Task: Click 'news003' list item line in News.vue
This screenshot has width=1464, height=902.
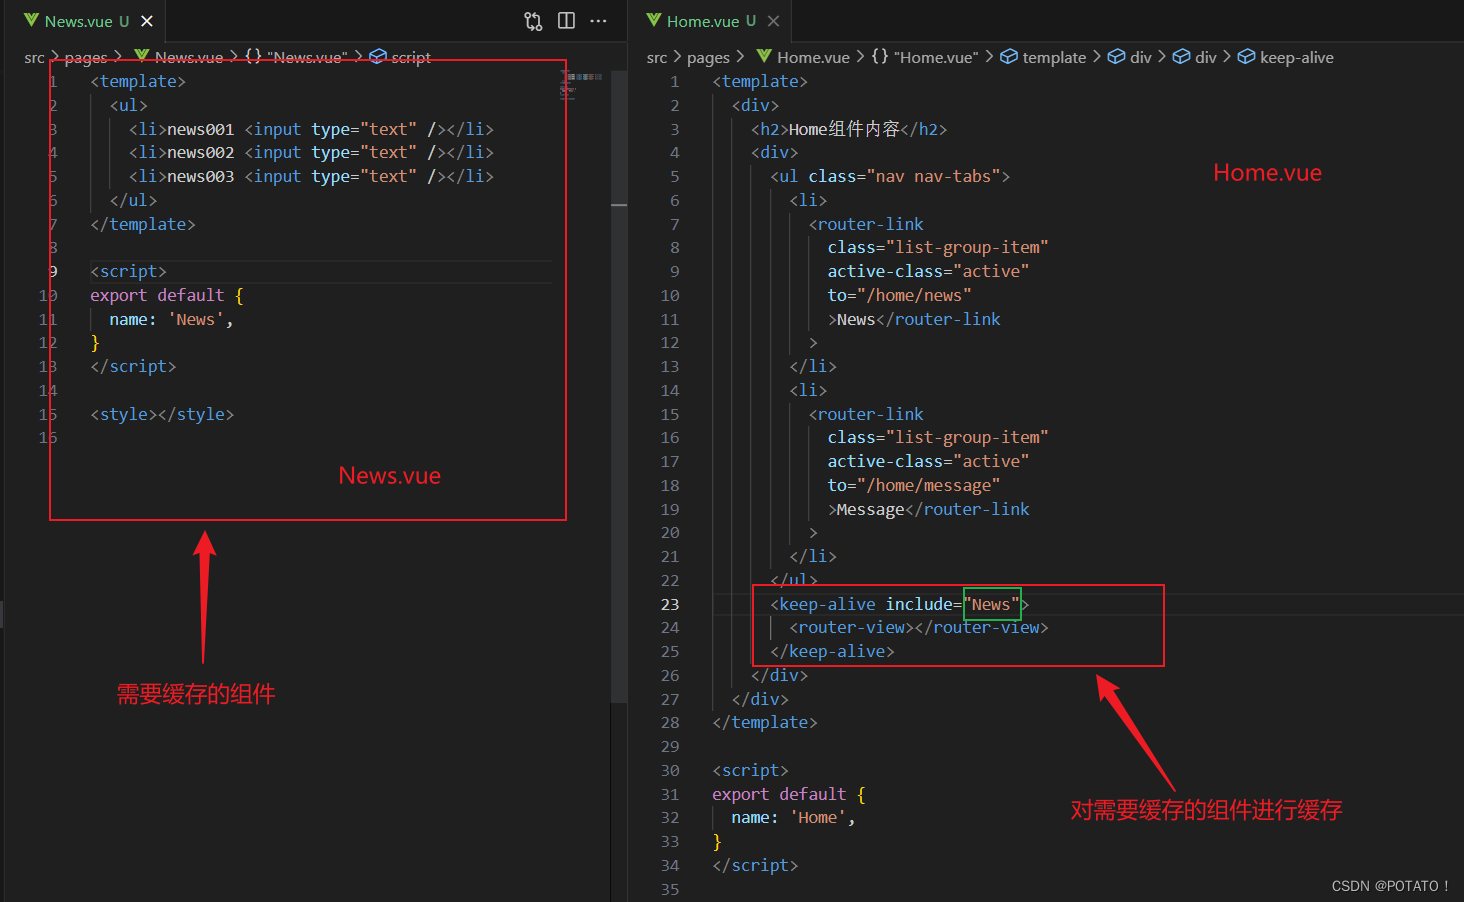Action: (x=311, y=176)
